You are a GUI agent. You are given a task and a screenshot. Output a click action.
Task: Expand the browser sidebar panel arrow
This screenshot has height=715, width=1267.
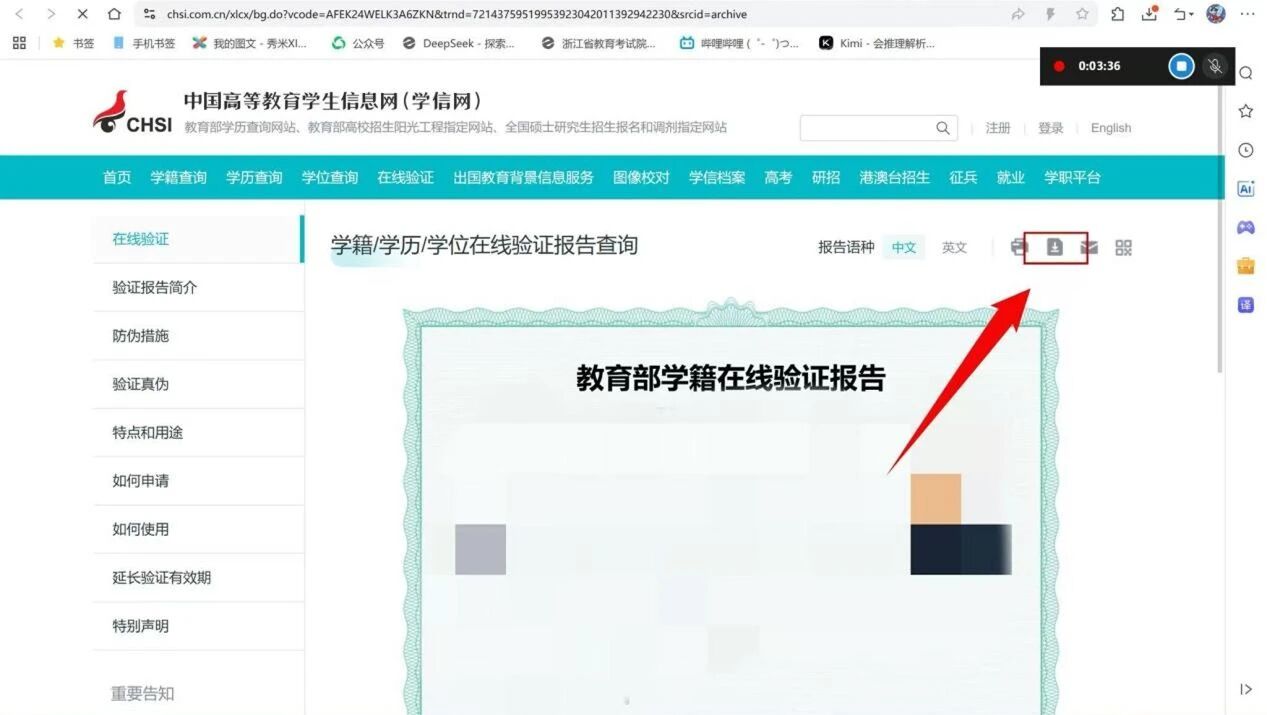coord(1245,689)
